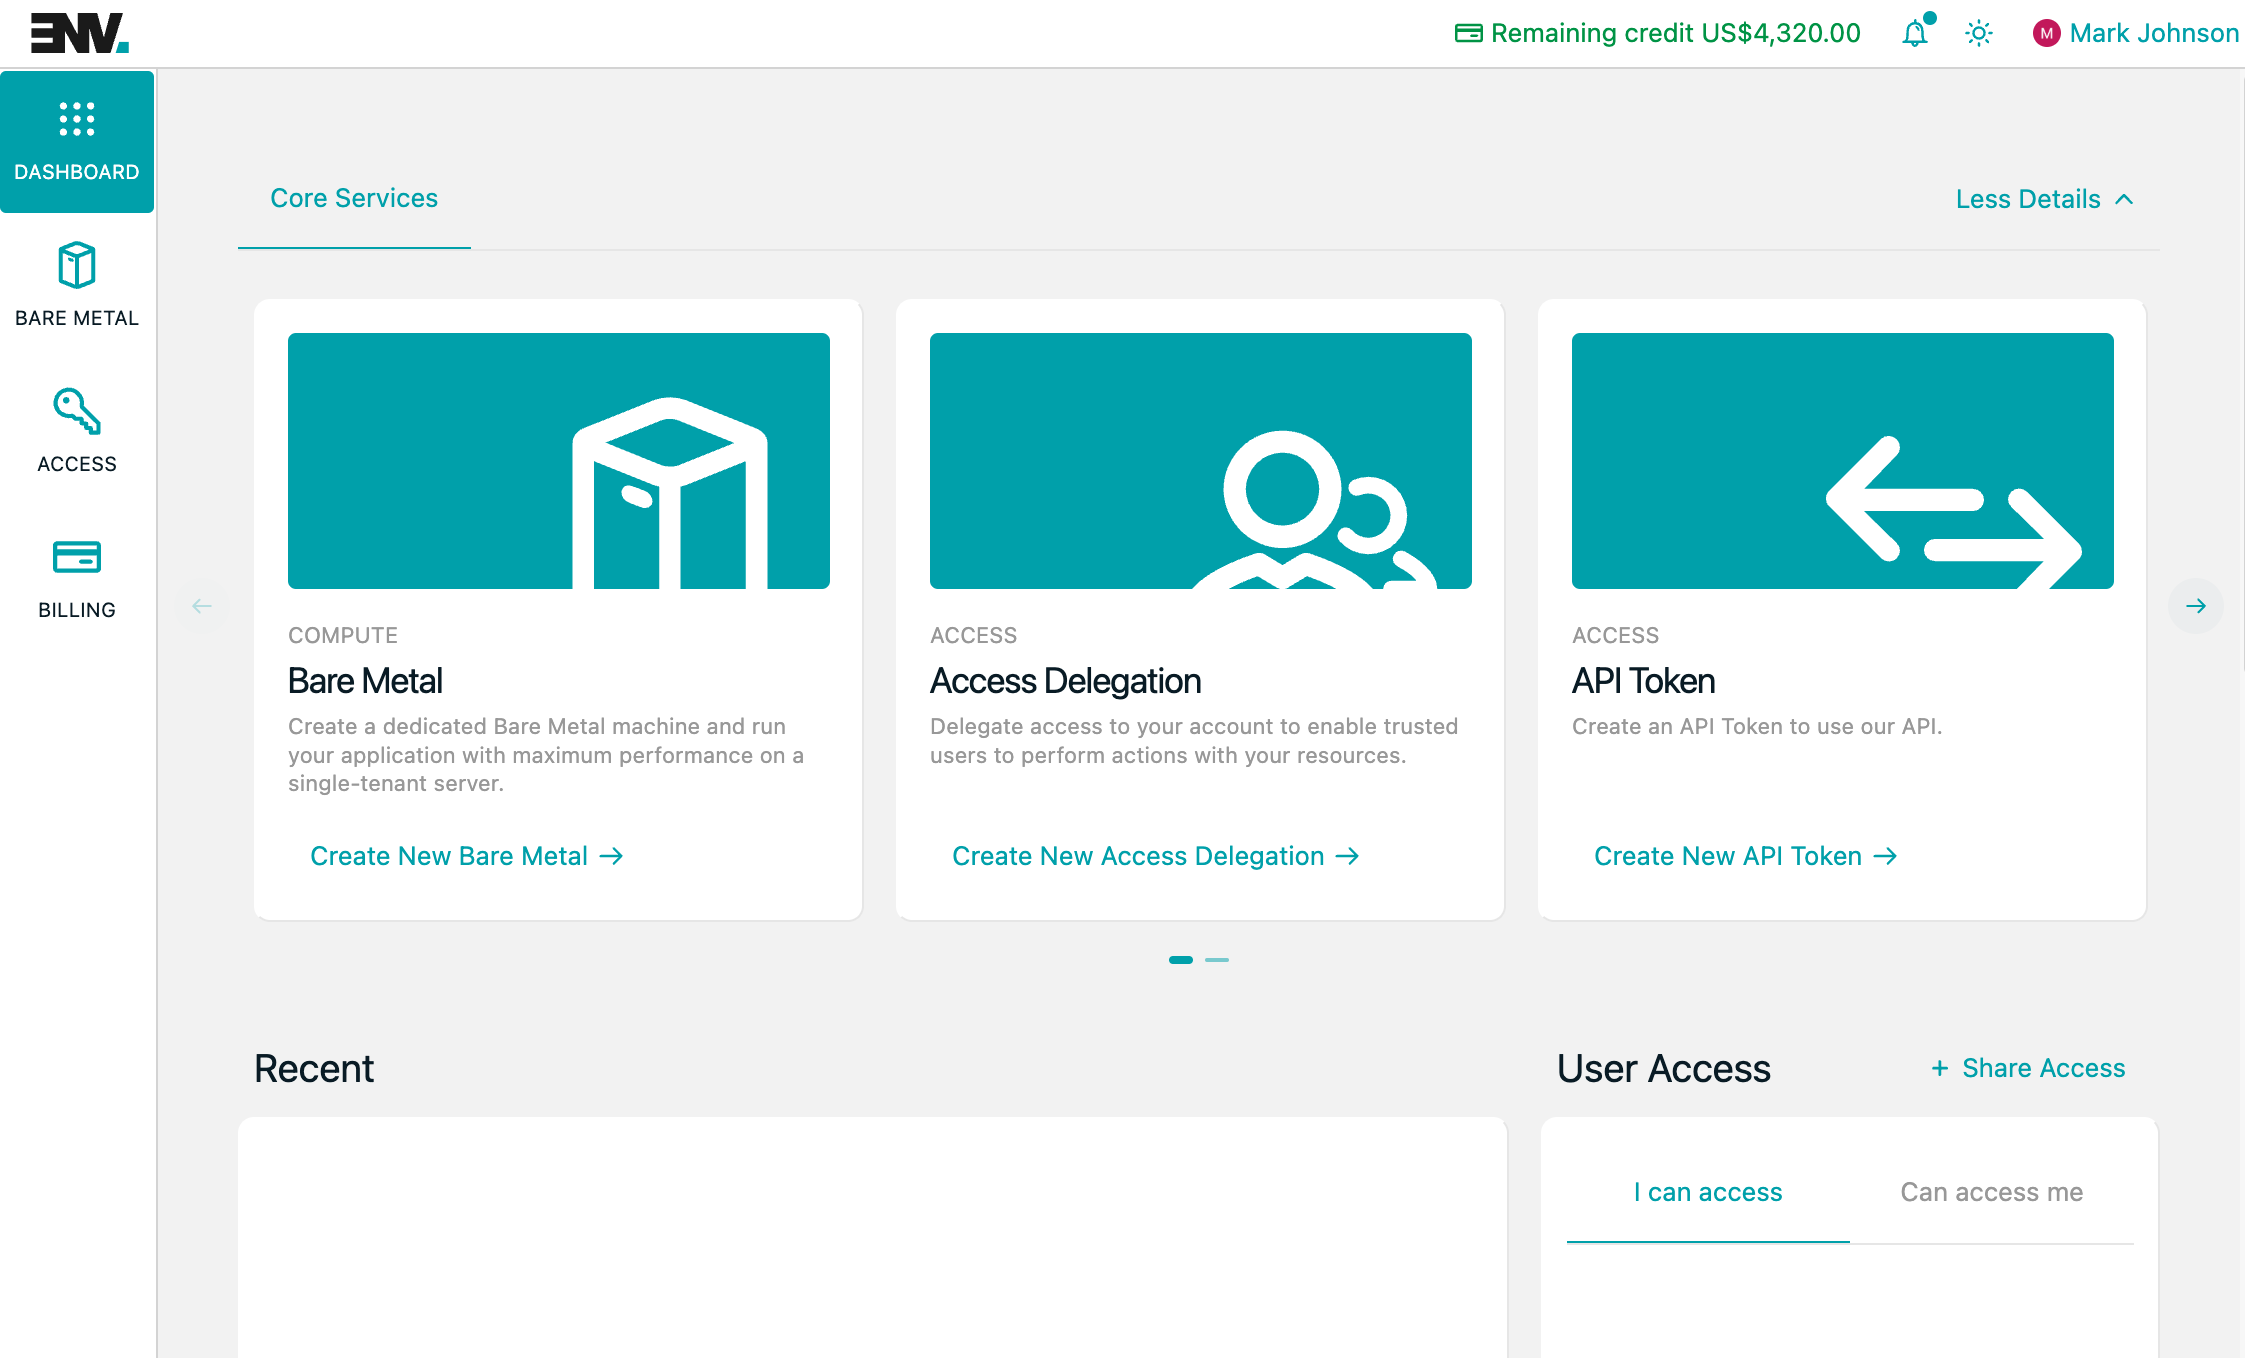Select the Core Services tab

coord(354,199)
